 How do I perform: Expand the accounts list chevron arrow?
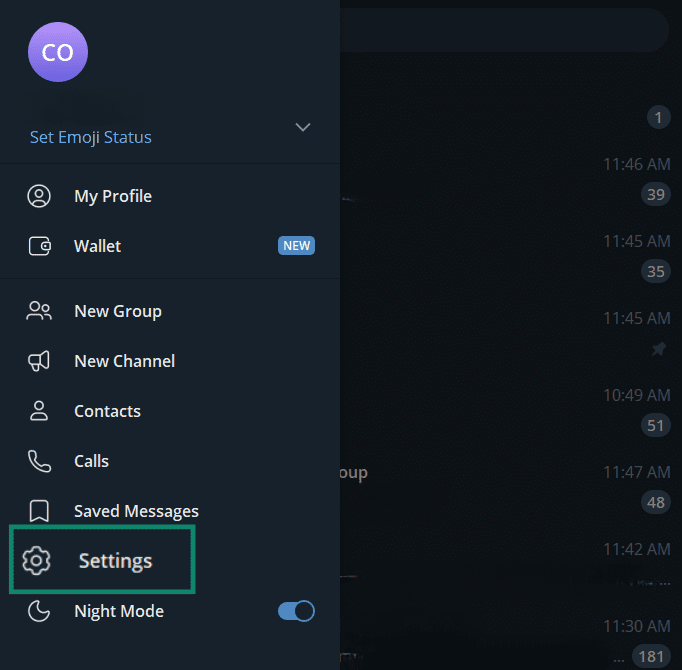coord(303,128)
